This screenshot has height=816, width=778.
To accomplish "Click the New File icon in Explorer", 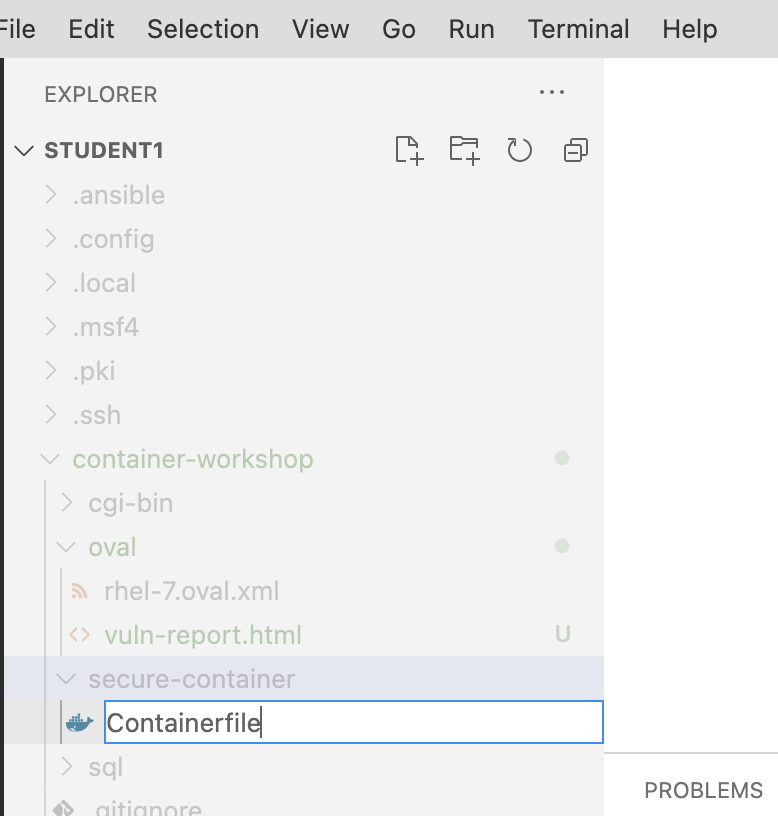I will pyautogui.click(x=408, y=149).
